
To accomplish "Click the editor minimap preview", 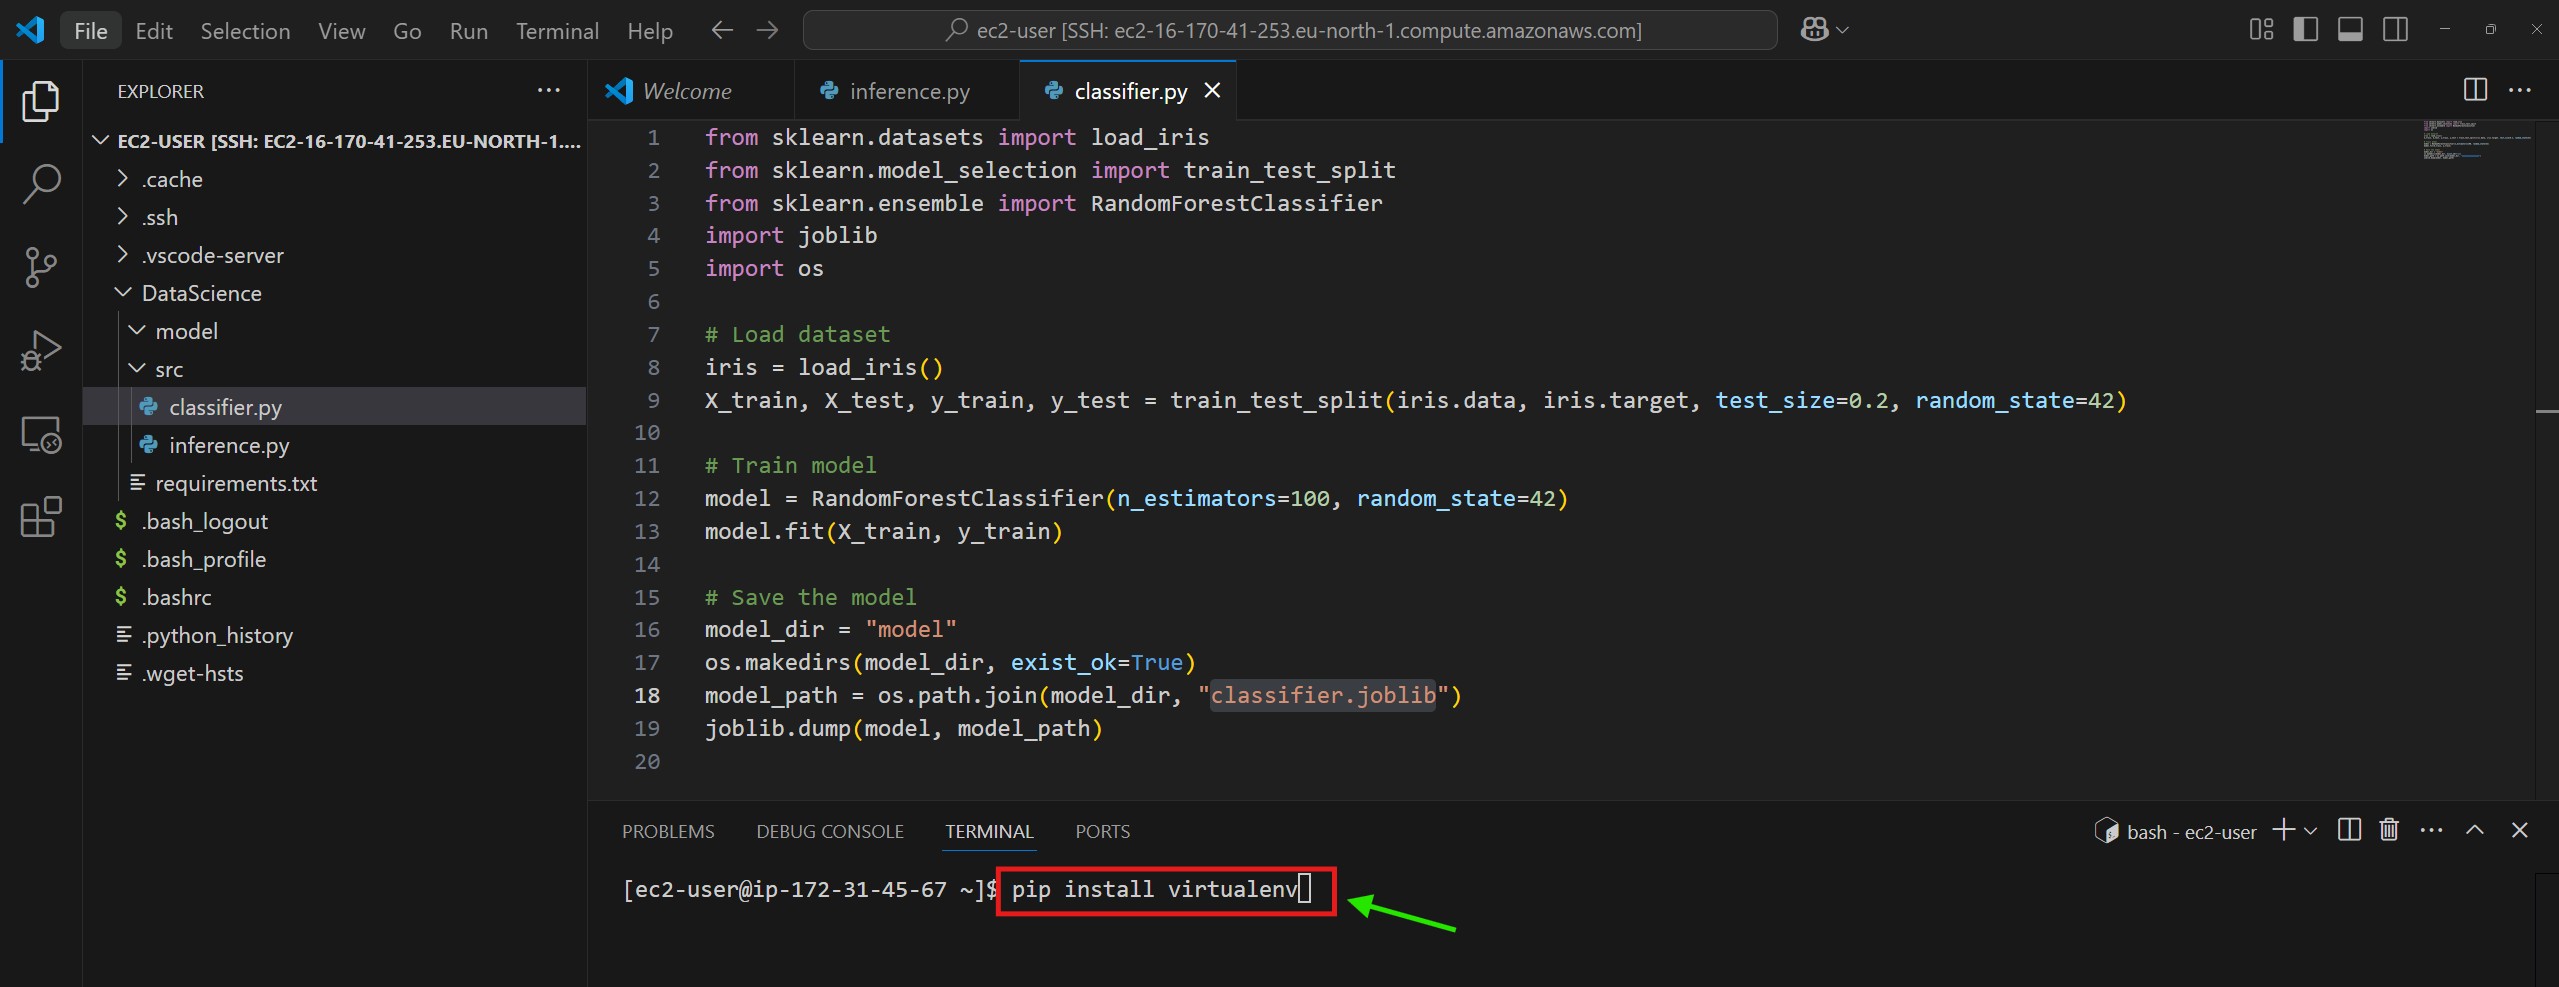I will pos(2476,140).
